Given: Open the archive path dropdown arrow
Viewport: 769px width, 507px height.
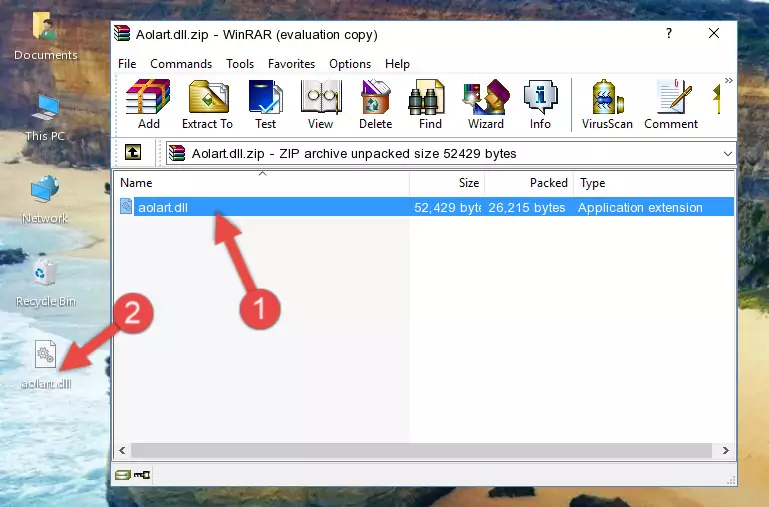Looking at the screenshot, I should (727, 153).
